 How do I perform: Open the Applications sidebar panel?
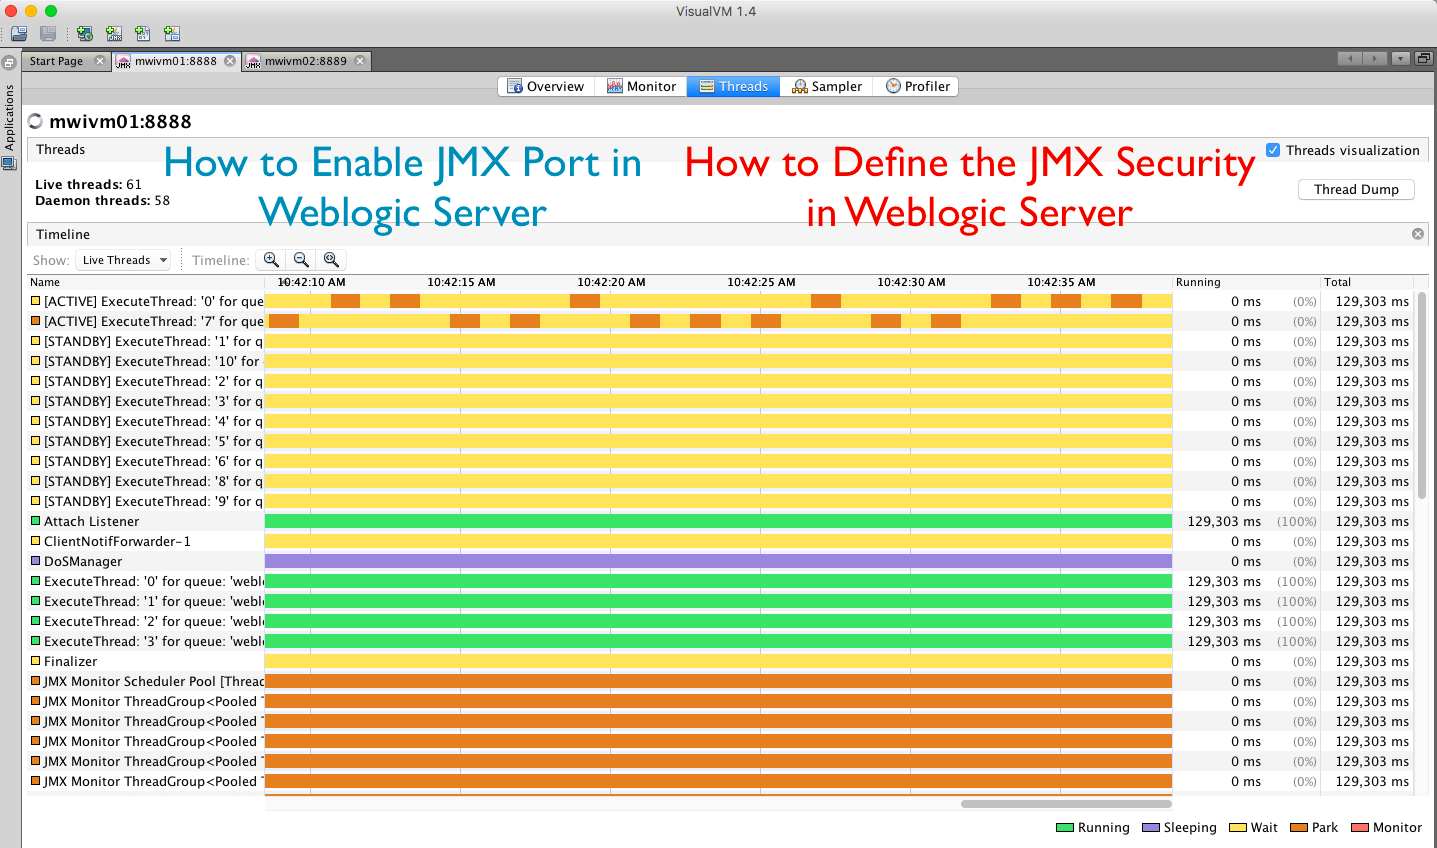coord(9,117)
